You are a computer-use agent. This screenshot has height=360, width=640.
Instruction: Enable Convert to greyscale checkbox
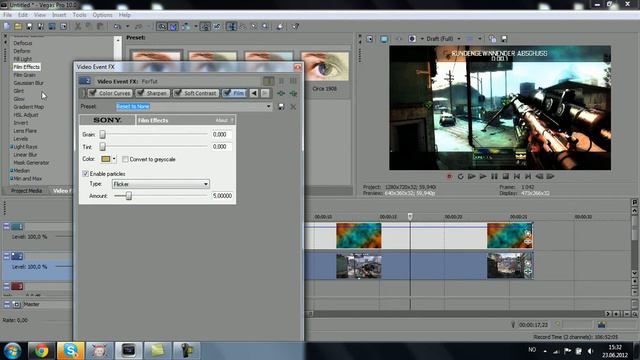click(x=125, y=159)
